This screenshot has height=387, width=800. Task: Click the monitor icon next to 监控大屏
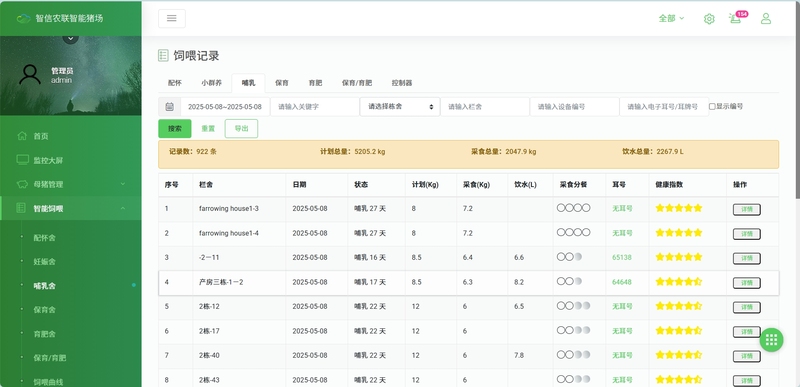pos(22,160)
